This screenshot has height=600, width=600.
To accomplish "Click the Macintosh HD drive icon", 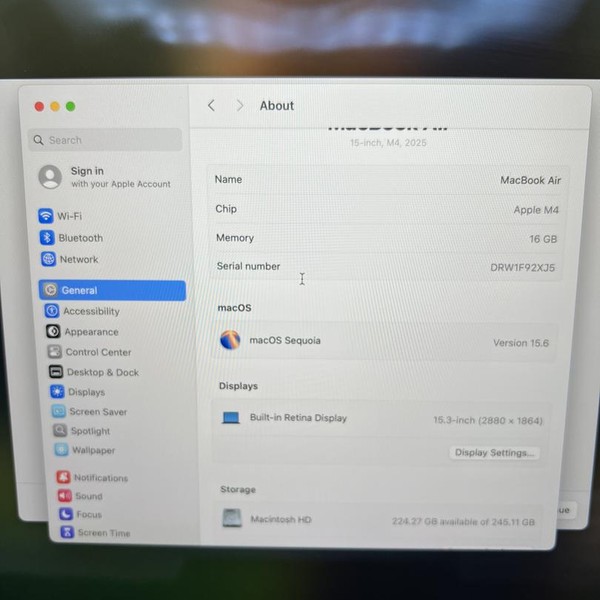I will 232,518.
